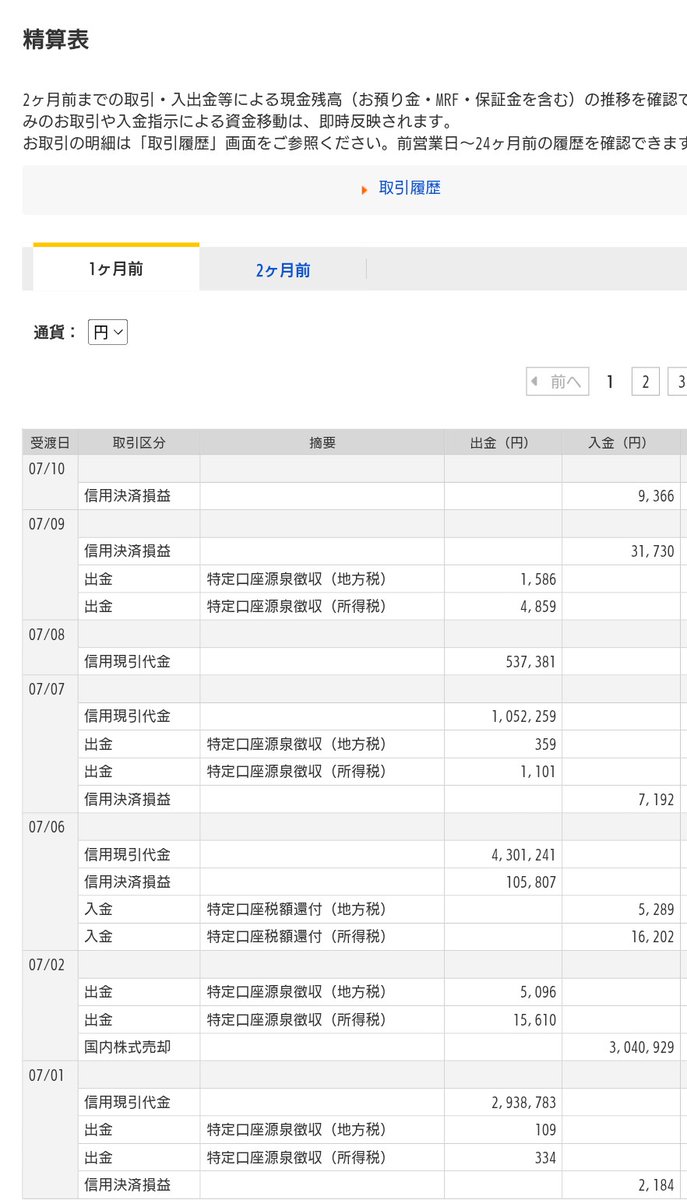The image size is (687, 1200).
Task: Switch to the 2ヶ月前 tab
Action: point(283,270)
